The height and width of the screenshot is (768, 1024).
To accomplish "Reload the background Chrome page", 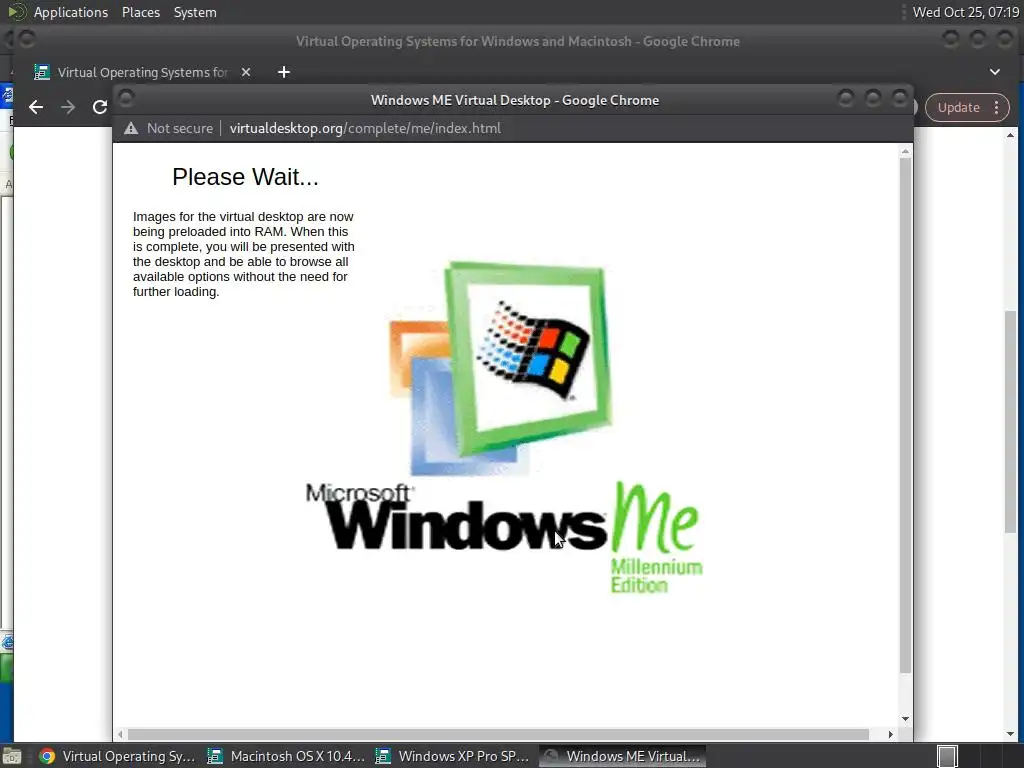I will coord(99,107).
